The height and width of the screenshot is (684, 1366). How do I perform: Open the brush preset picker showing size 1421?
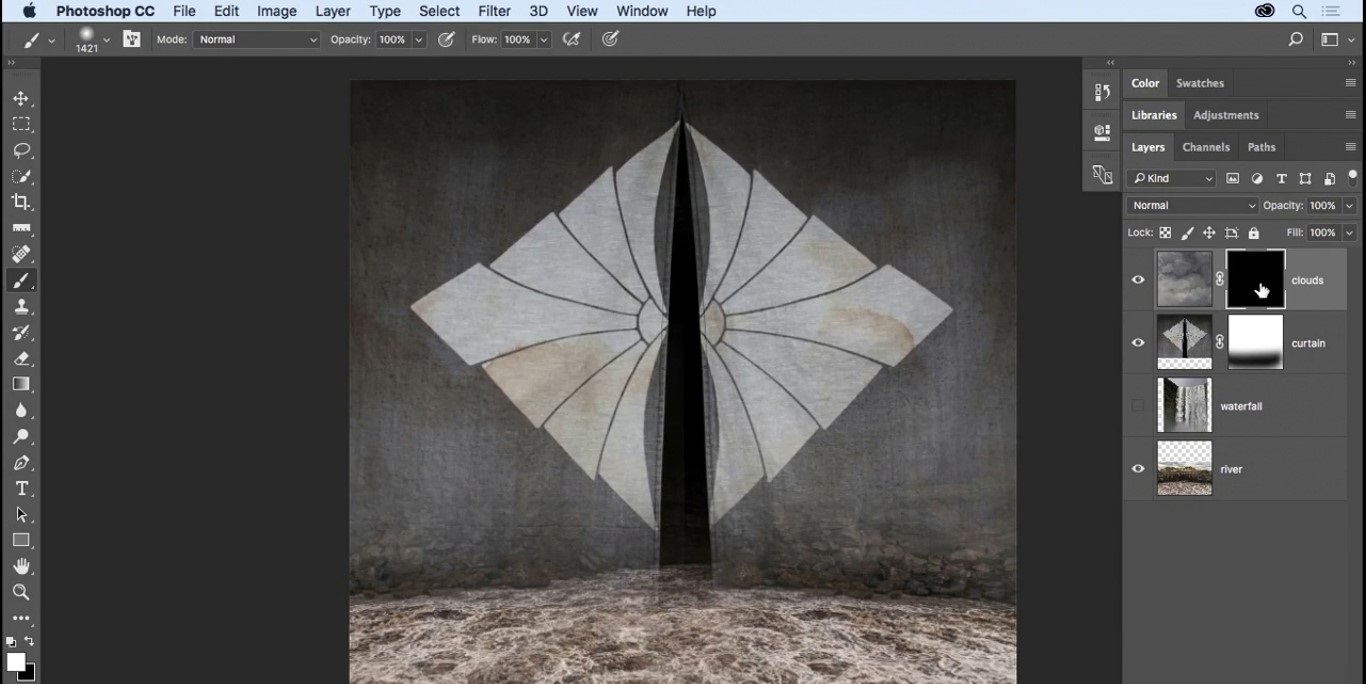(x=92, y=39)
